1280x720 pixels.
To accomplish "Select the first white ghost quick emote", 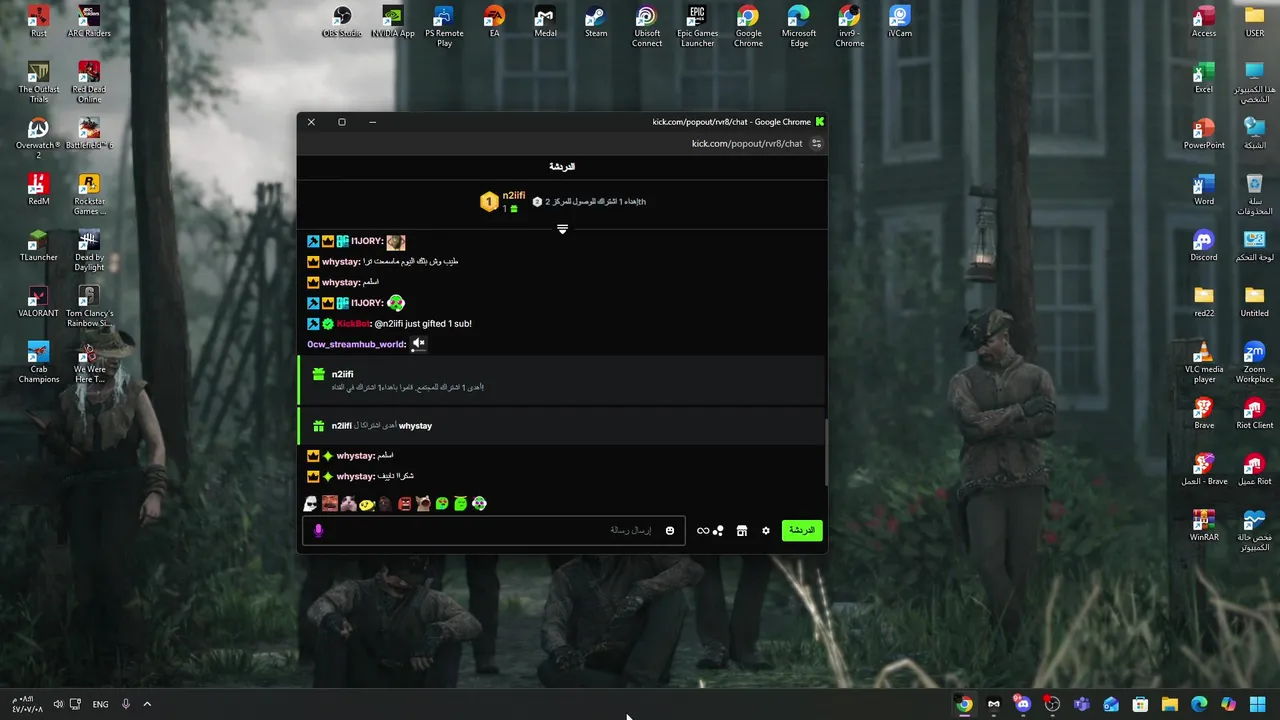I will [311, 504].
